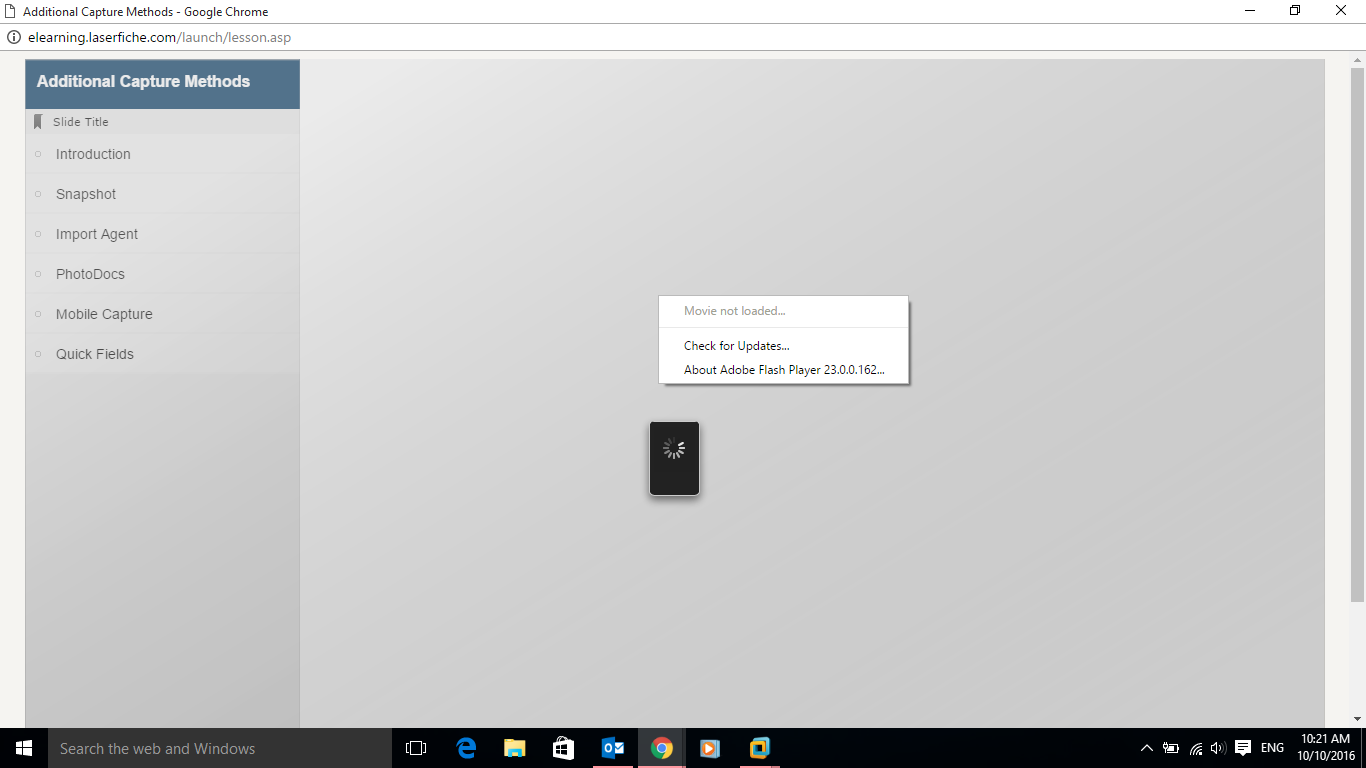Open the last pinned taskbar app icon
The image size is (1366, 768).
[760, 748]
